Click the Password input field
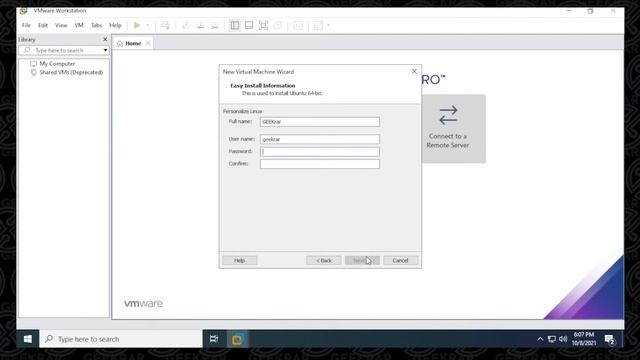This screenshot has width=640, height=360. (x=320, y=151)
